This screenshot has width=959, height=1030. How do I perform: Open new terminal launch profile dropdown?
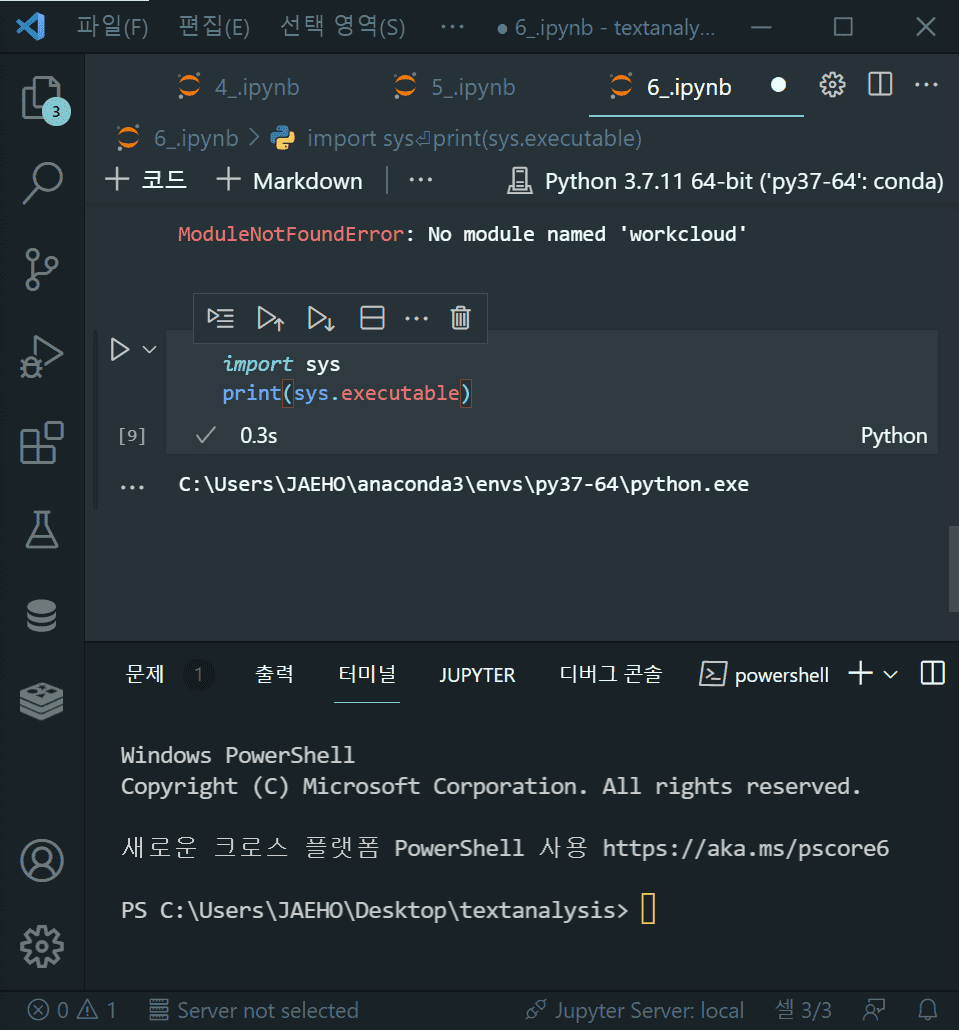click(890, 674)
